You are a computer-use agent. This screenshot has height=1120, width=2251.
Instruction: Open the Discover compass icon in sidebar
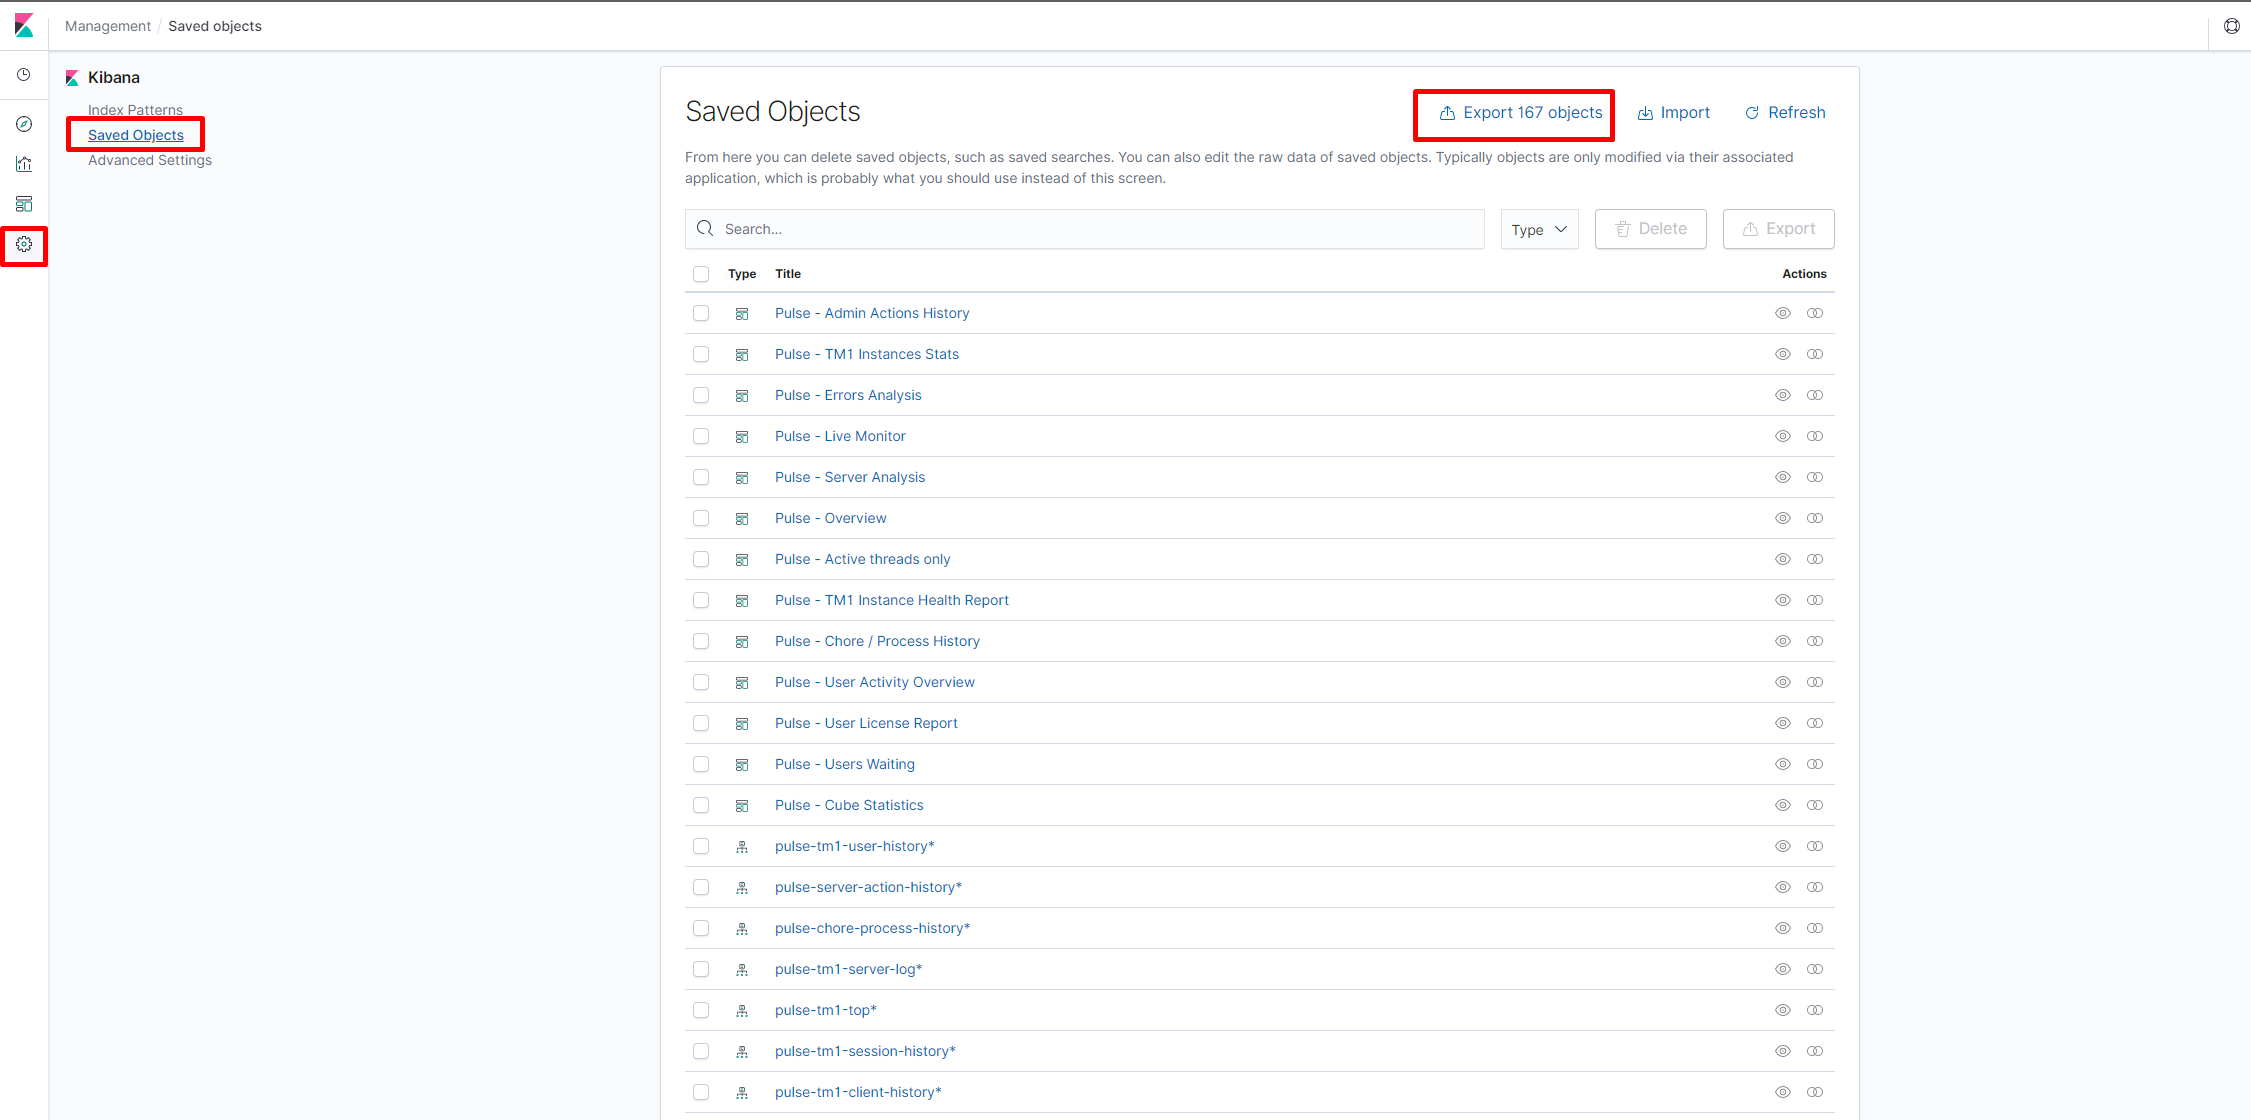click(24, 124)
